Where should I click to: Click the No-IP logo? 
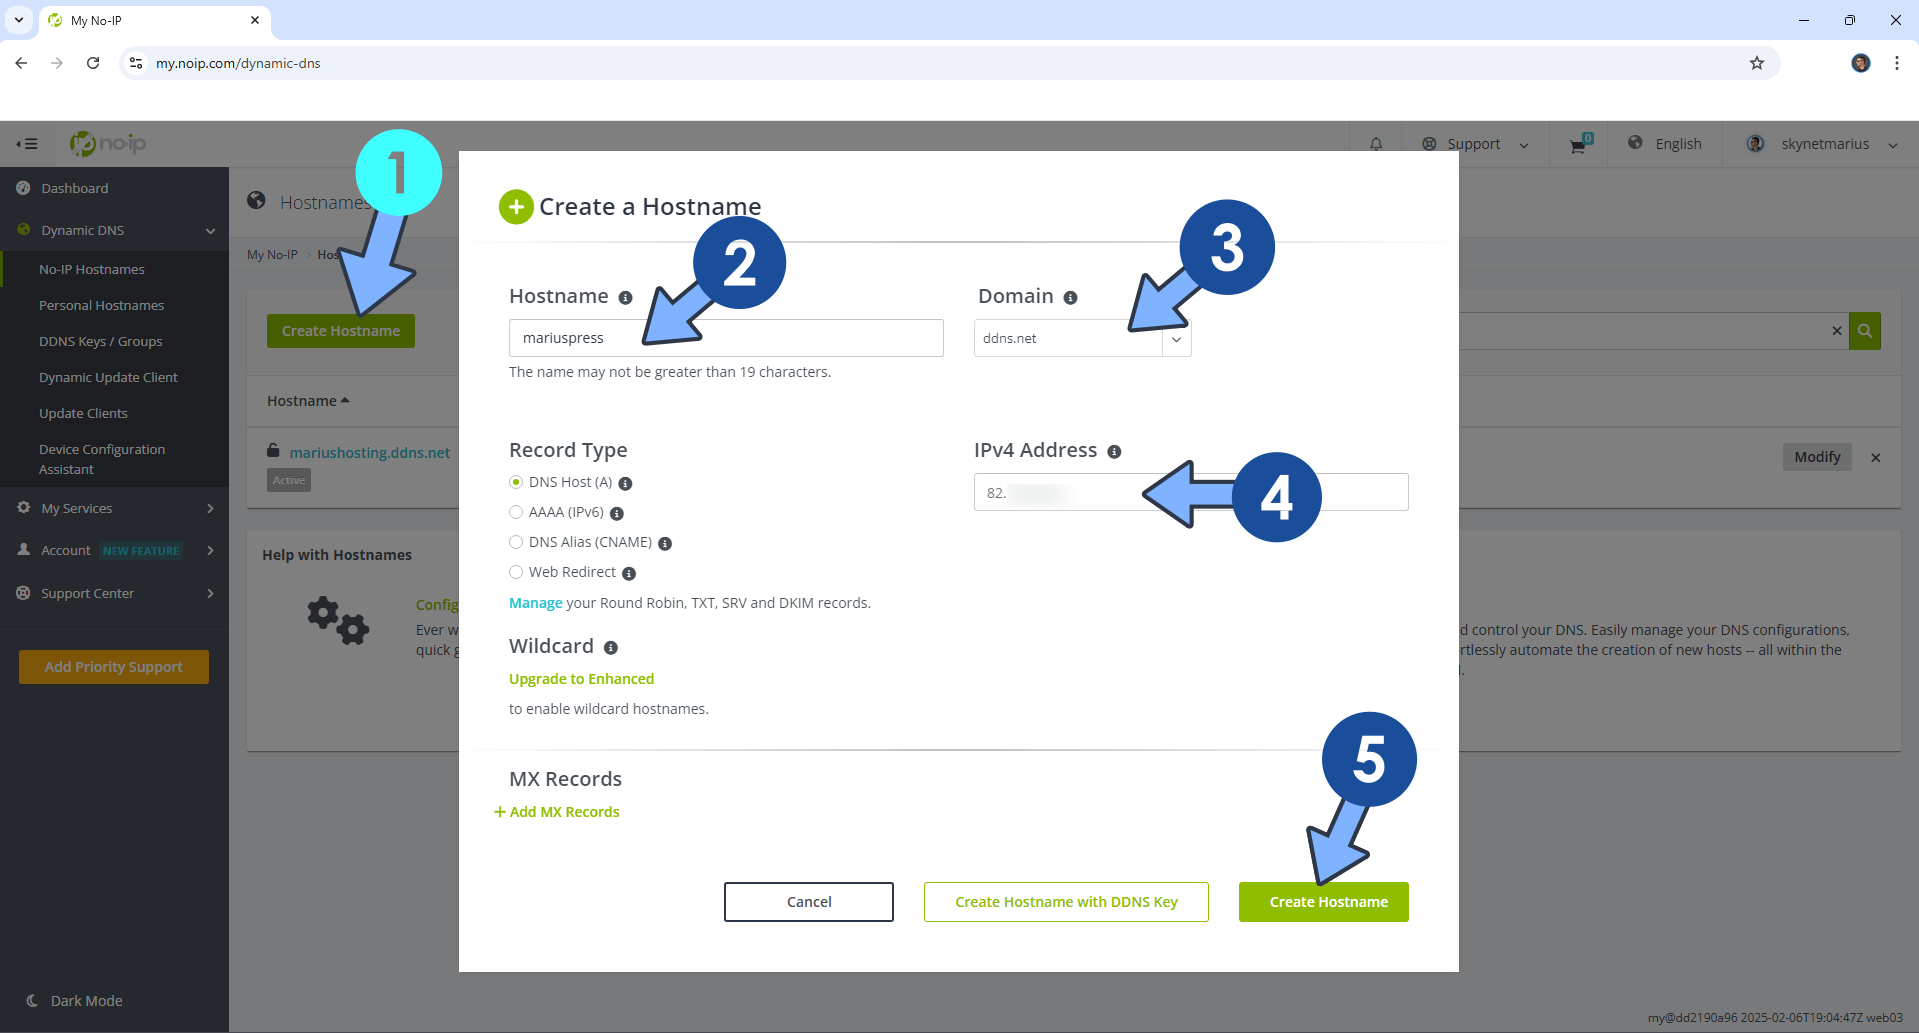coord(108,144)
